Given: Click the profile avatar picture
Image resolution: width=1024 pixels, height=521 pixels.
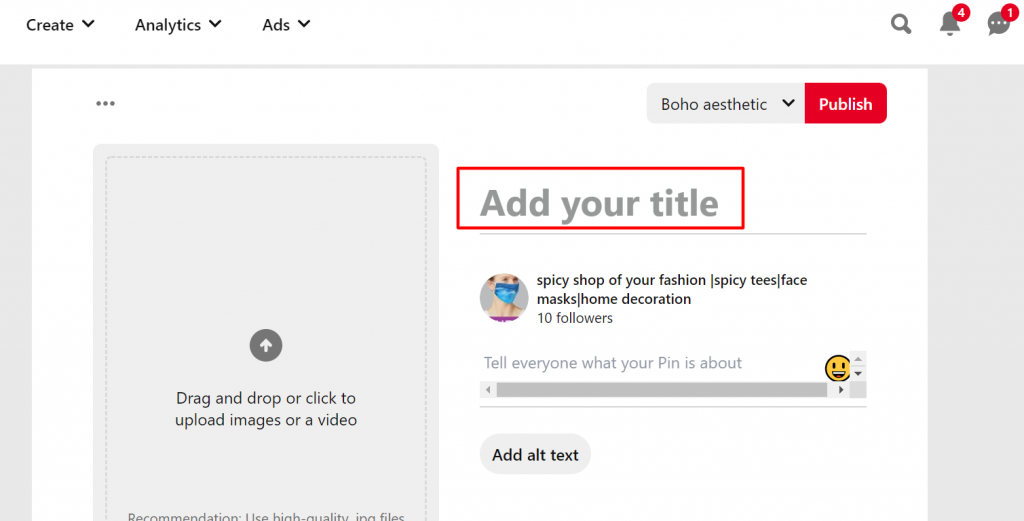Looking at the screenshot, I should [x=504, y=298].
